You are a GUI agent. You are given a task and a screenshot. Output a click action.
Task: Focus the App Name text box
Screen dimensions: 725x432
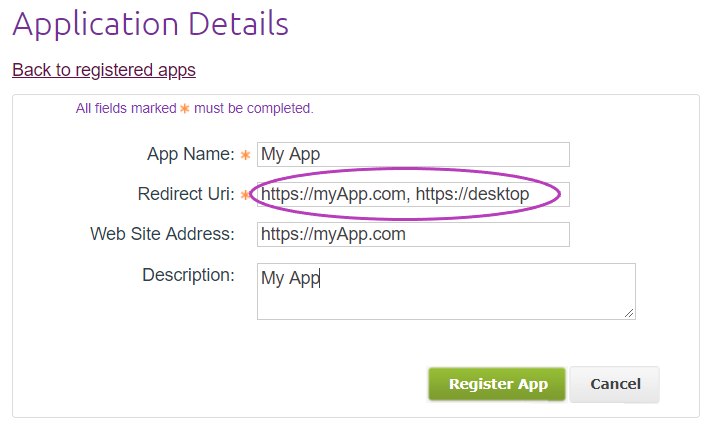pos(413,154)
